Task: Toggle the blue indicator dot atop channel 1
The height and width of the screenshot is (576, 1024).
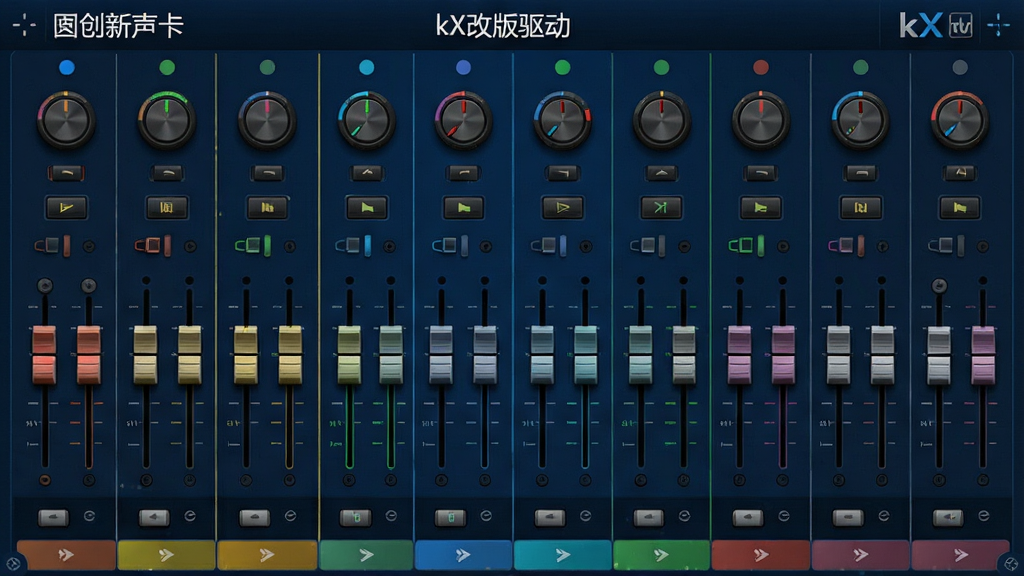Action: [x=67, y=67]
